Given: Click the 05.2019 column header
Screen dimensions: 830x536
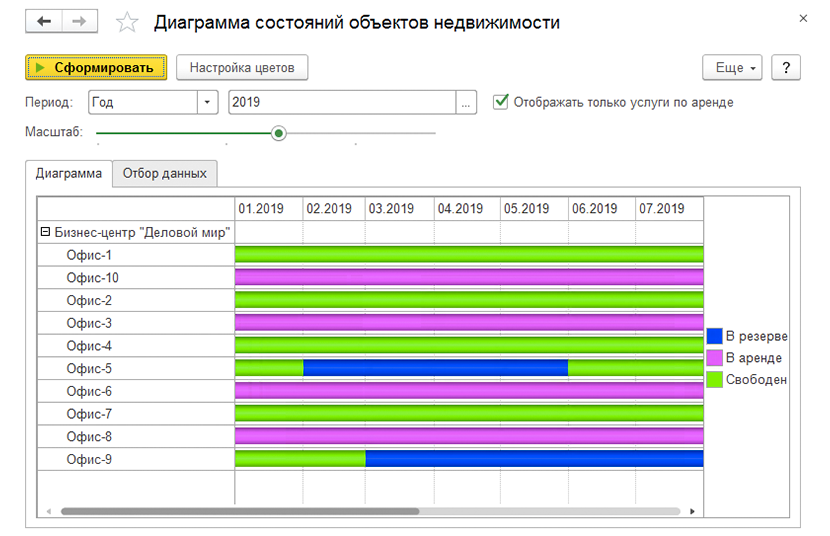Looking at the screenshot, I should (535, 208).
